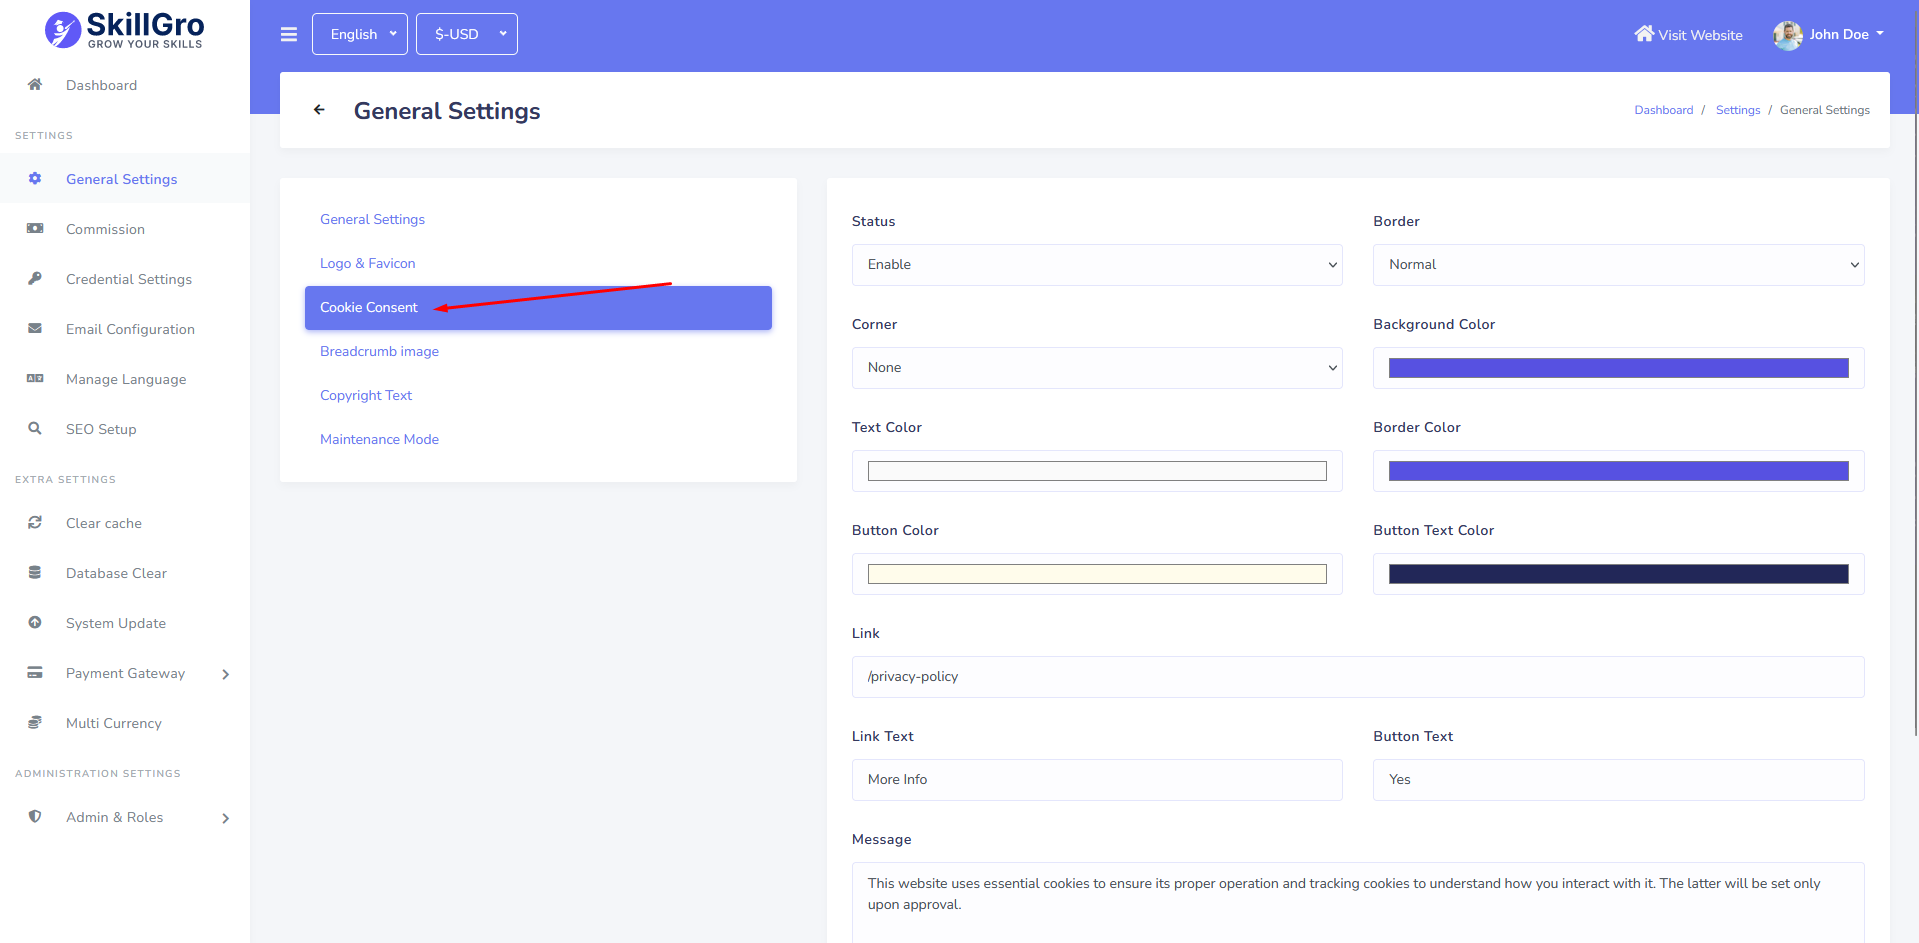
Task: Click the Database Clear icon
Action: pos(35,573)
